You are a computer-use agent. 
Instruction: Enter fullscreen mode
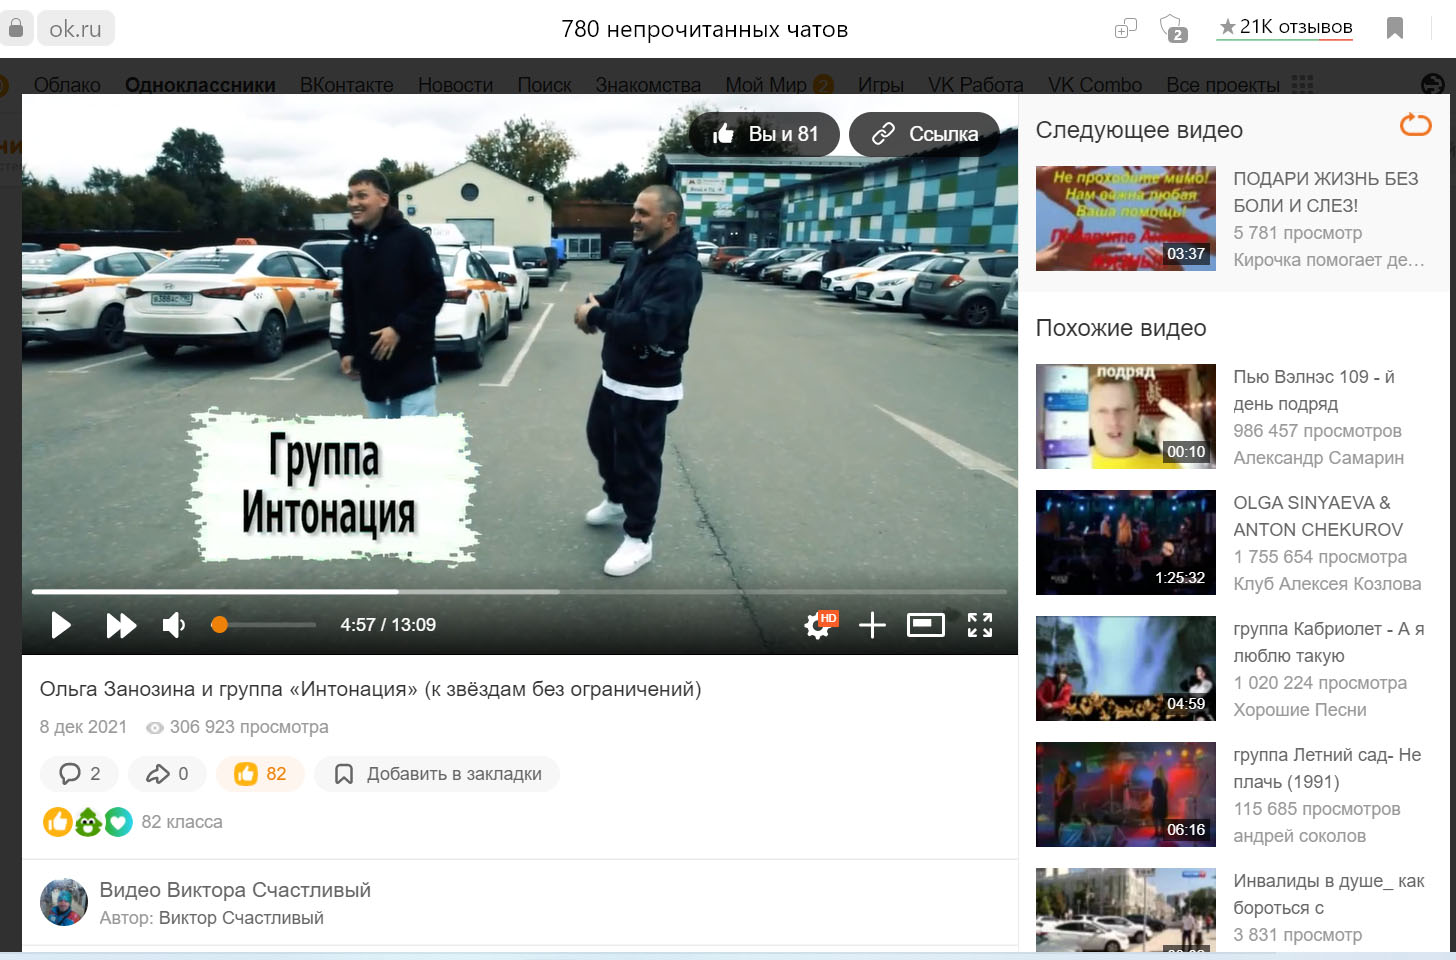(x=980, y=625)
